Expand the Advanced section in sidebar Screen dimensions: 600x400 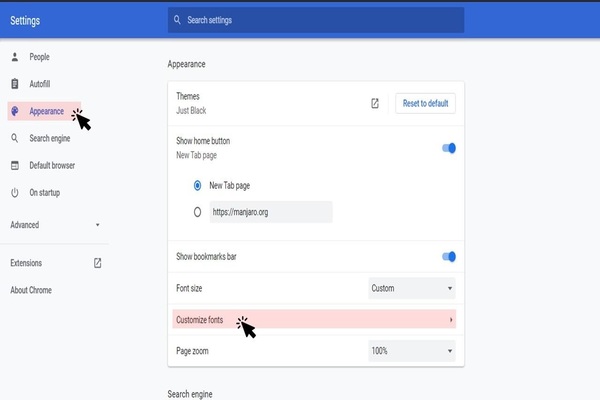point(54,225)
